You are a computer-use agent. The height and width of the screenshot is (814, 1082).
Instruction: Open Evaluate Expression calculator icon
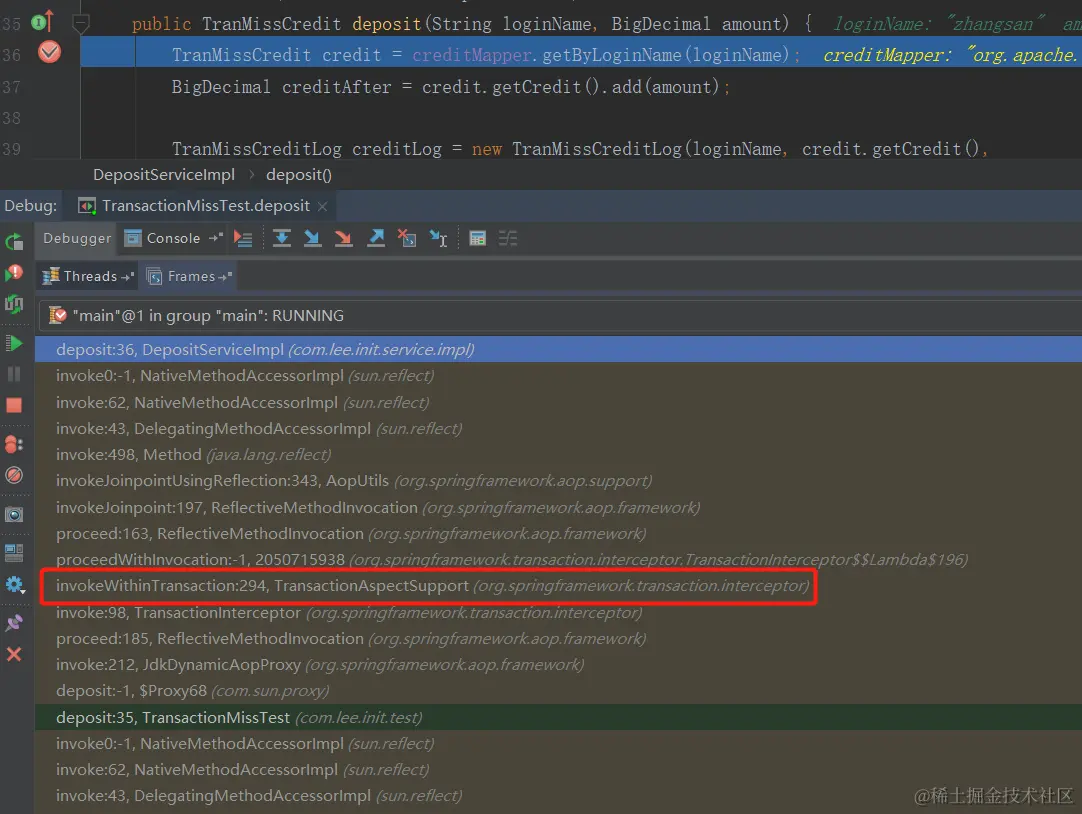coord(478,239)
